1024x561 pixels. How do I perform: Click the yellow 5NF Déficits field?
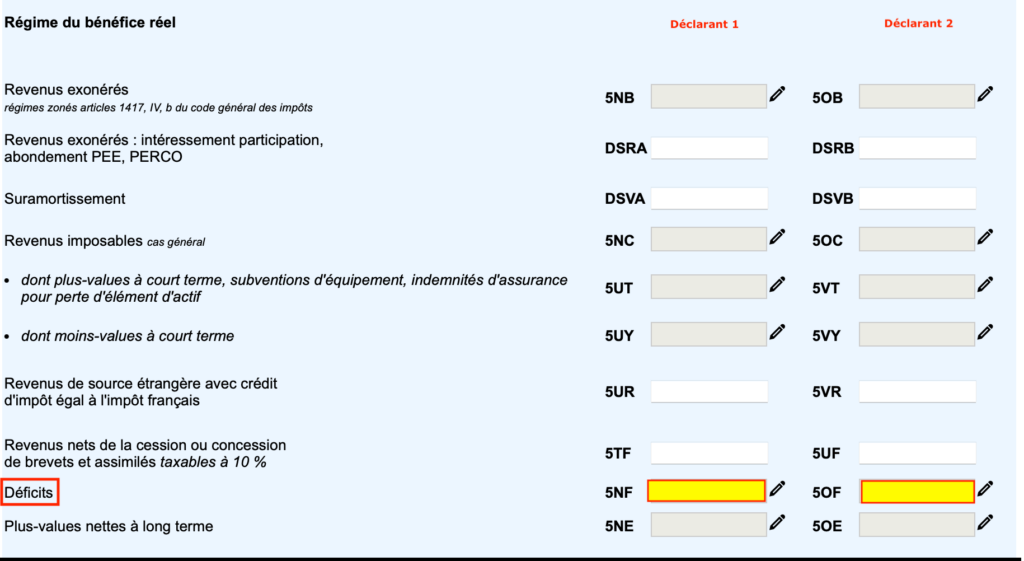click(x=706, y=491)
